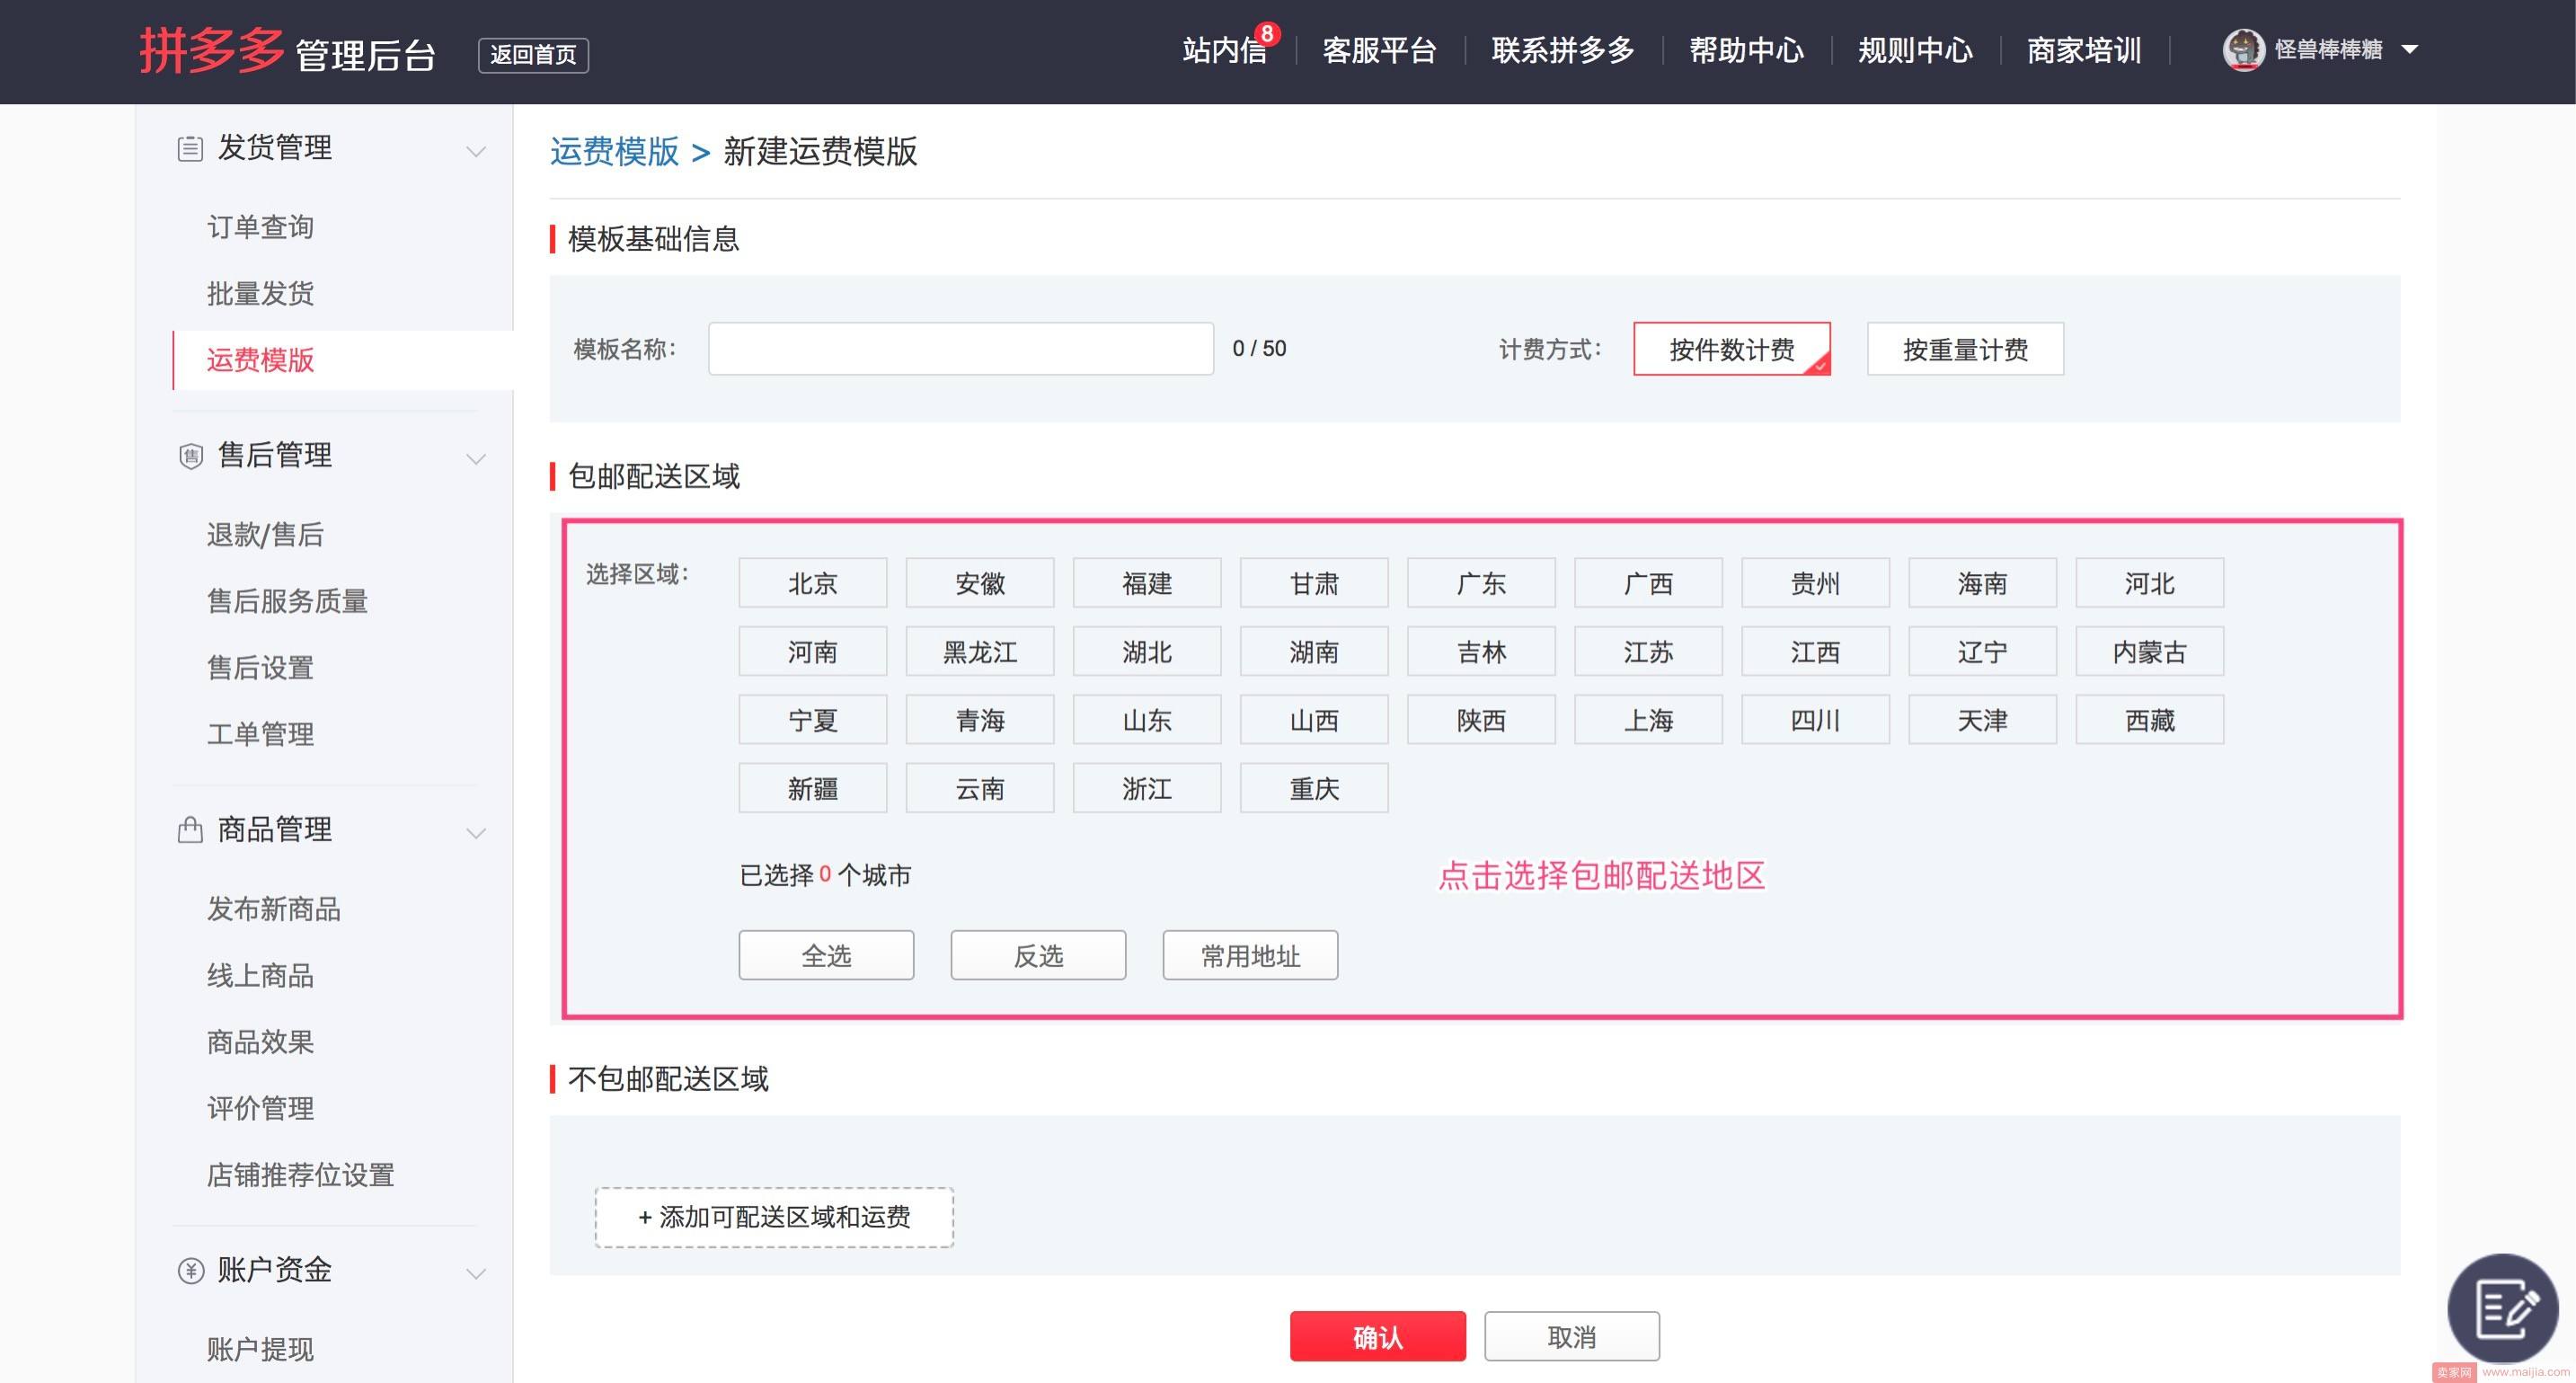
Task: Toggle the 上海 region
Action: 1648,720
